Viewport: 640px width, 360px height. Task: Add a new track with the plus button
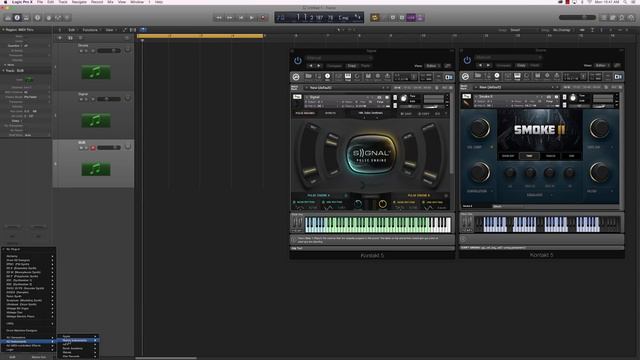(60, 38)
